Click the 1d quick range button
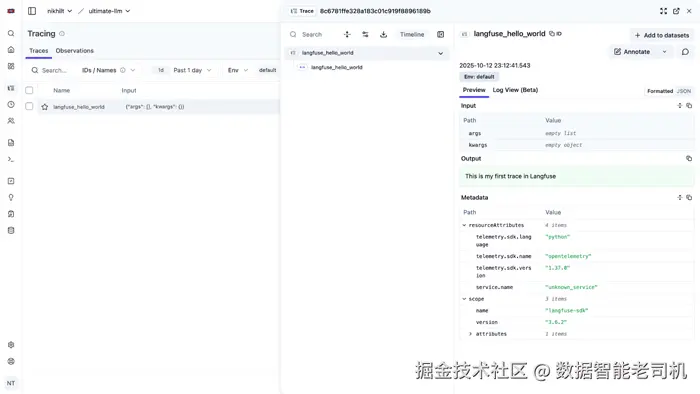700x394 pixels. click(161, 70)
